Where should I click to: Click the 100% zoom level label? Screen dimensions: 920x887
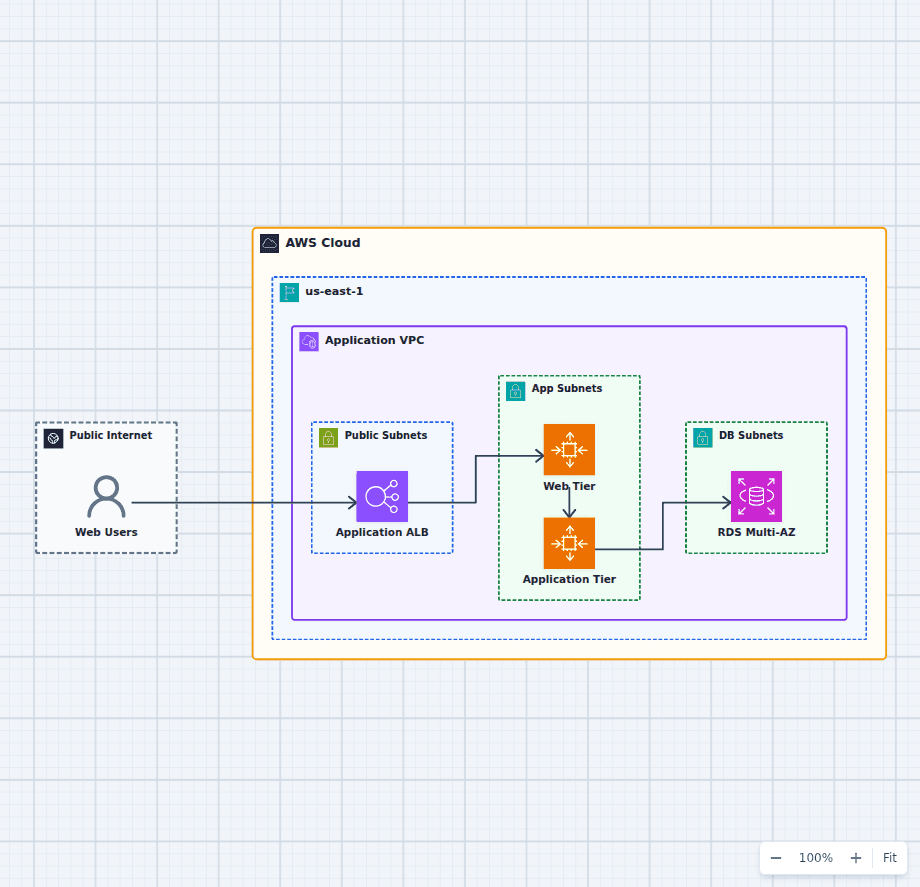pos(816,858)
